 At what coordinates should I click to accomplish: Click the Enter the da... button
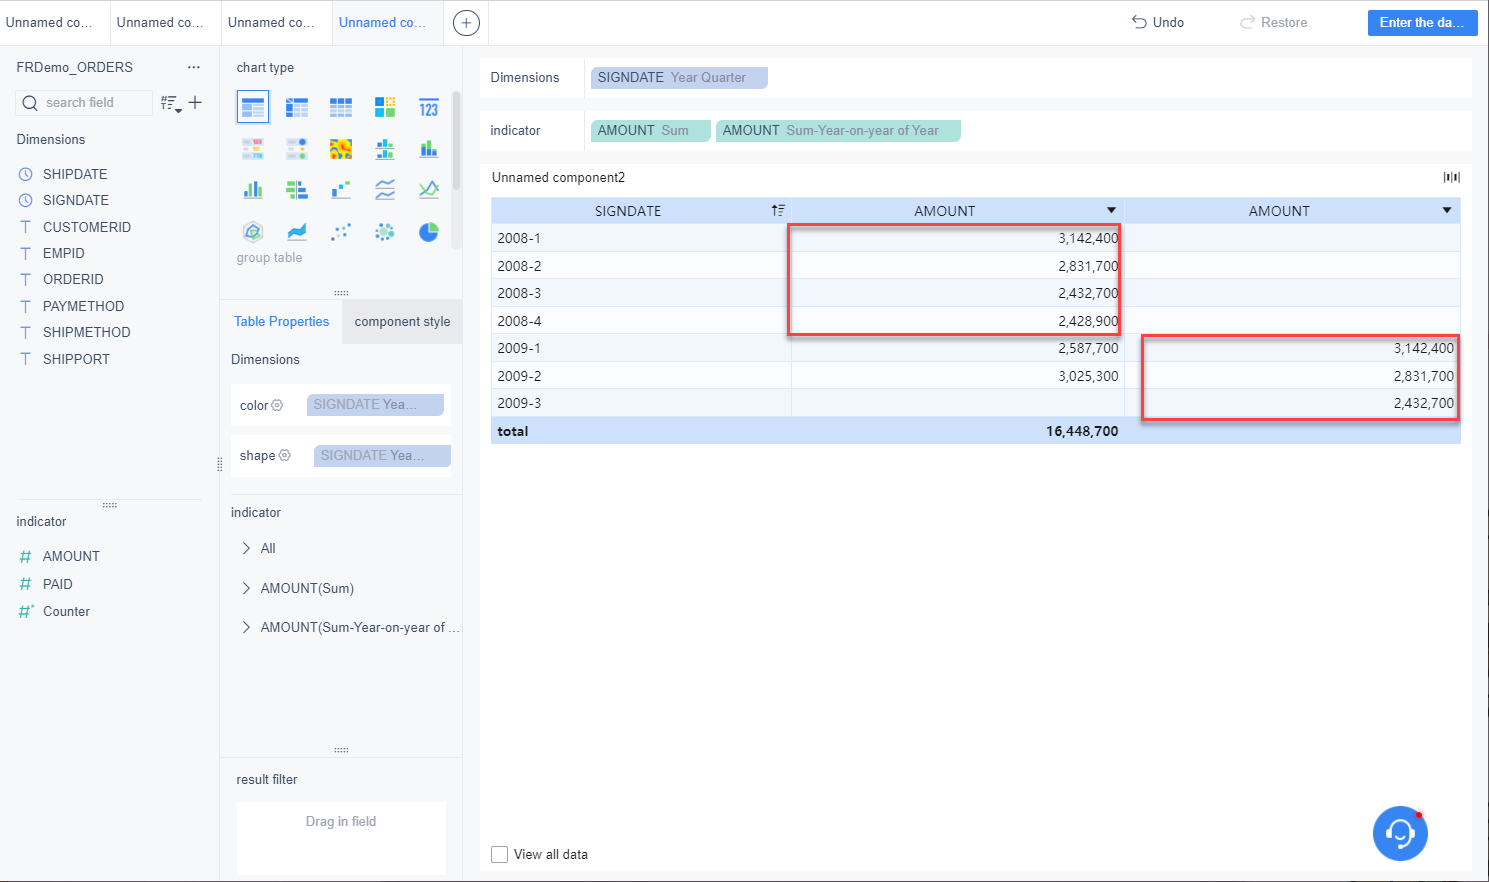[1422, 23]
